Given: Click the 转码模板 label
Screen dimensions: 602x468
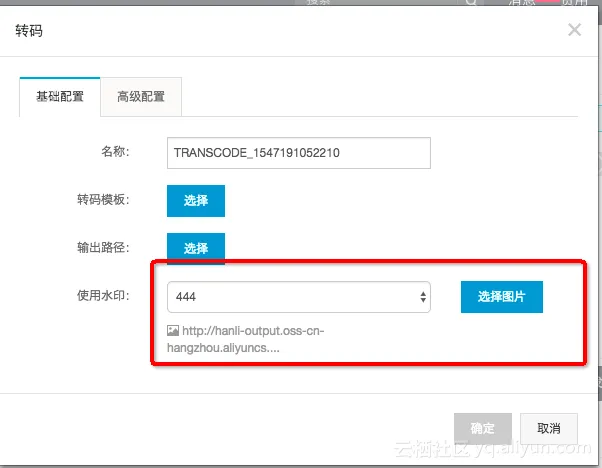Looking at the screenshot, I should click(103, 199).
